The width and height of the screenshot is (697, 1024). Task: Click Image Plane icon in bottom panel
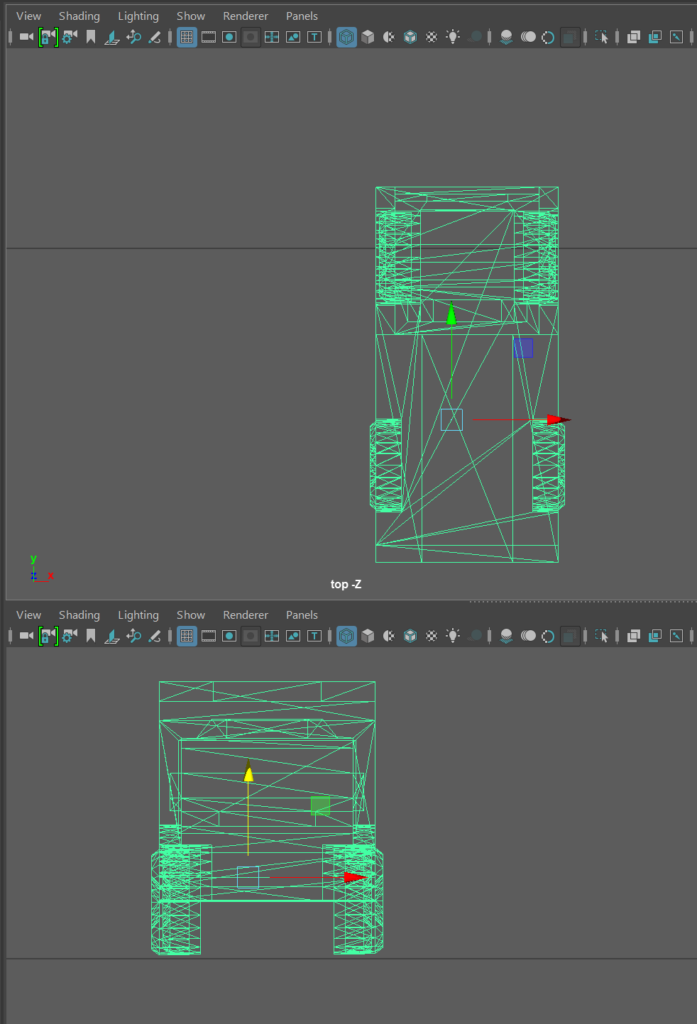coord(112,636)
